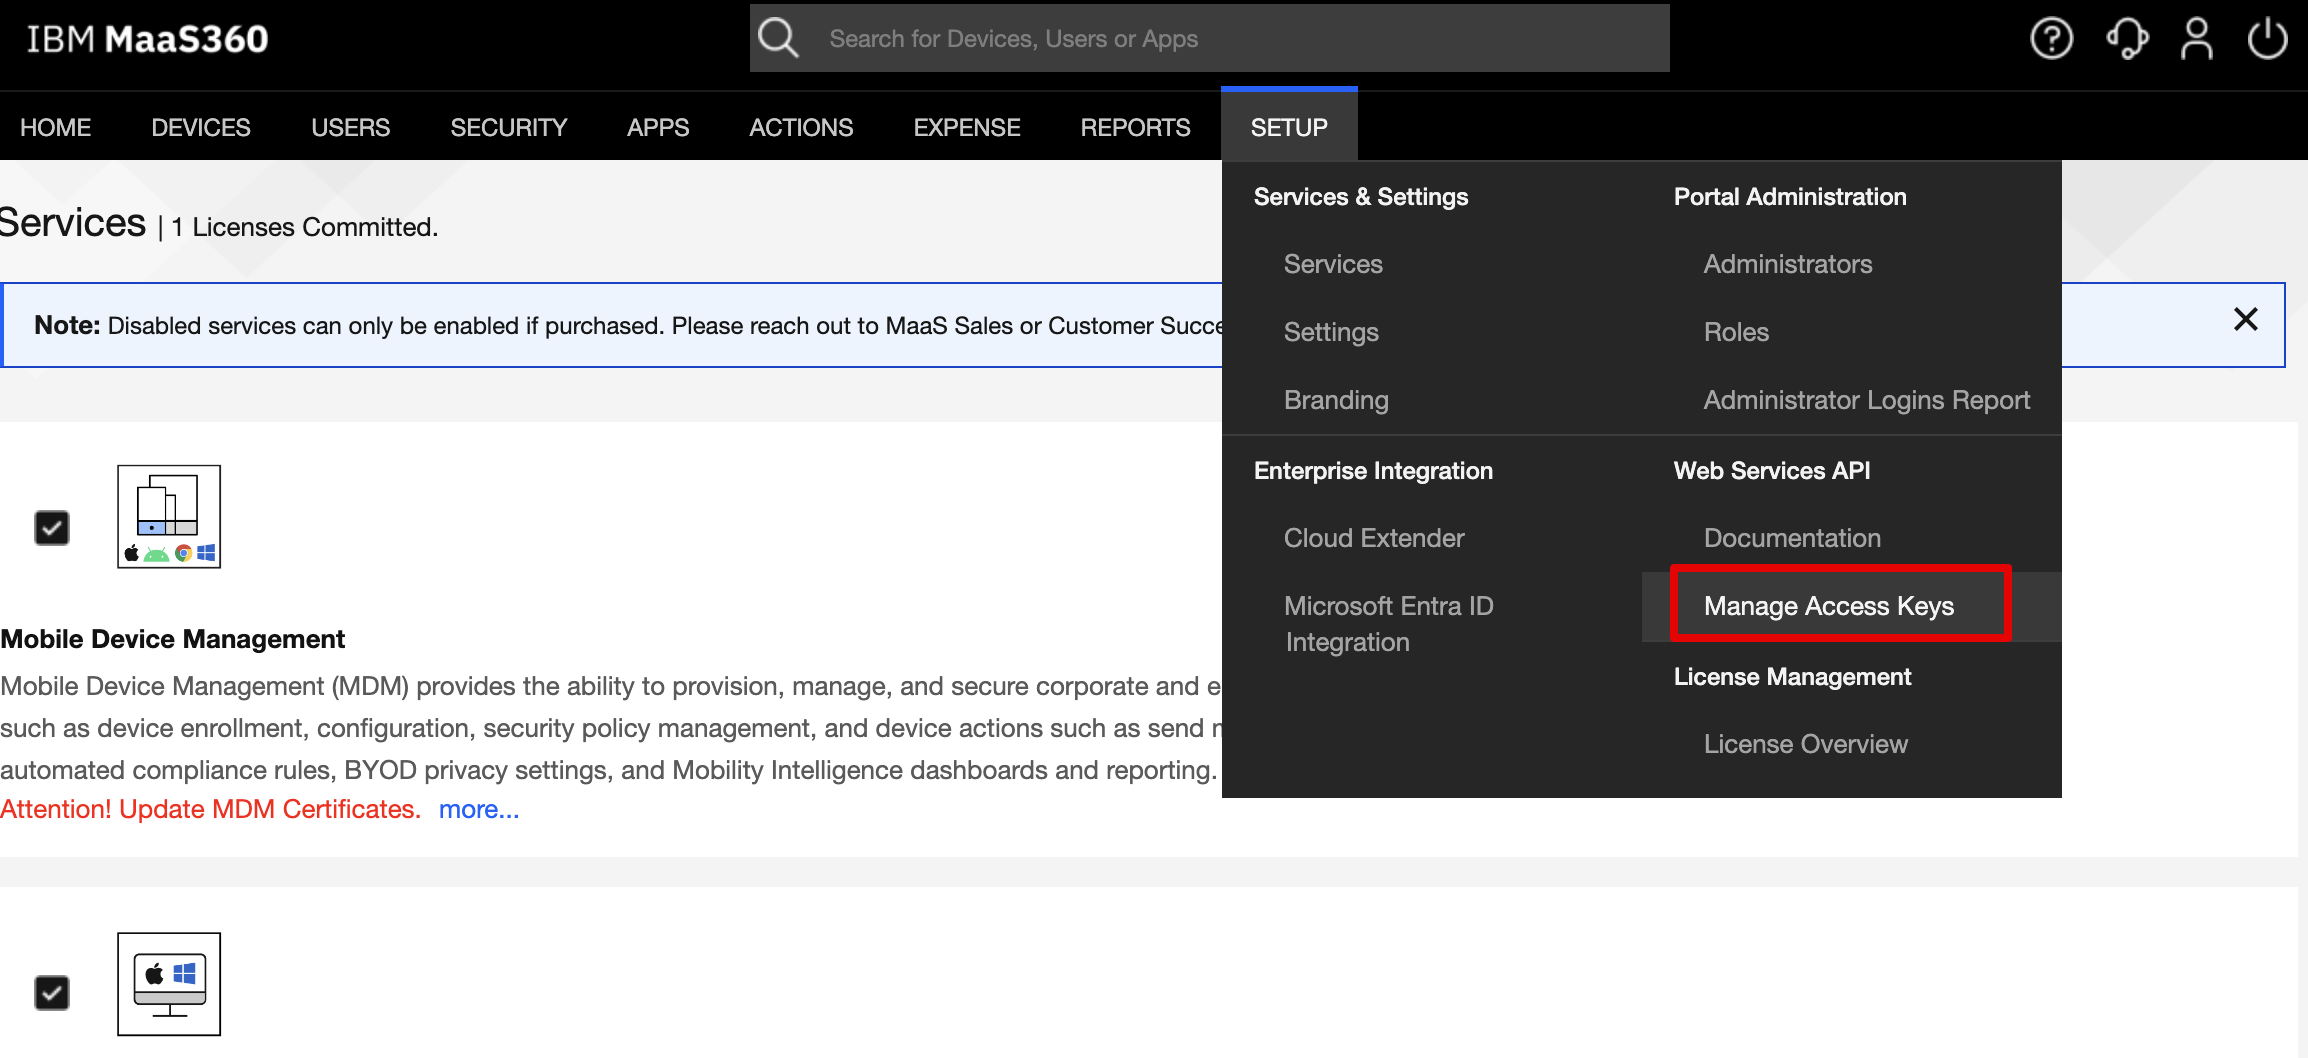Click the search magnifier icon
The width and height of the screenshot is (2308, 1058).
(778, 39)
